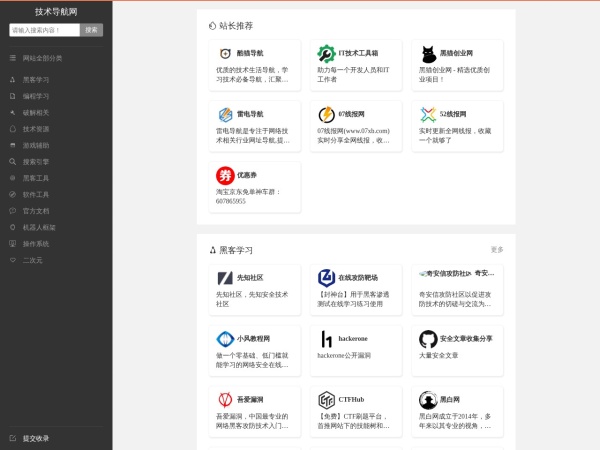Click the 酷猫导航 site icon
The image size is (600, 450).
225,54
